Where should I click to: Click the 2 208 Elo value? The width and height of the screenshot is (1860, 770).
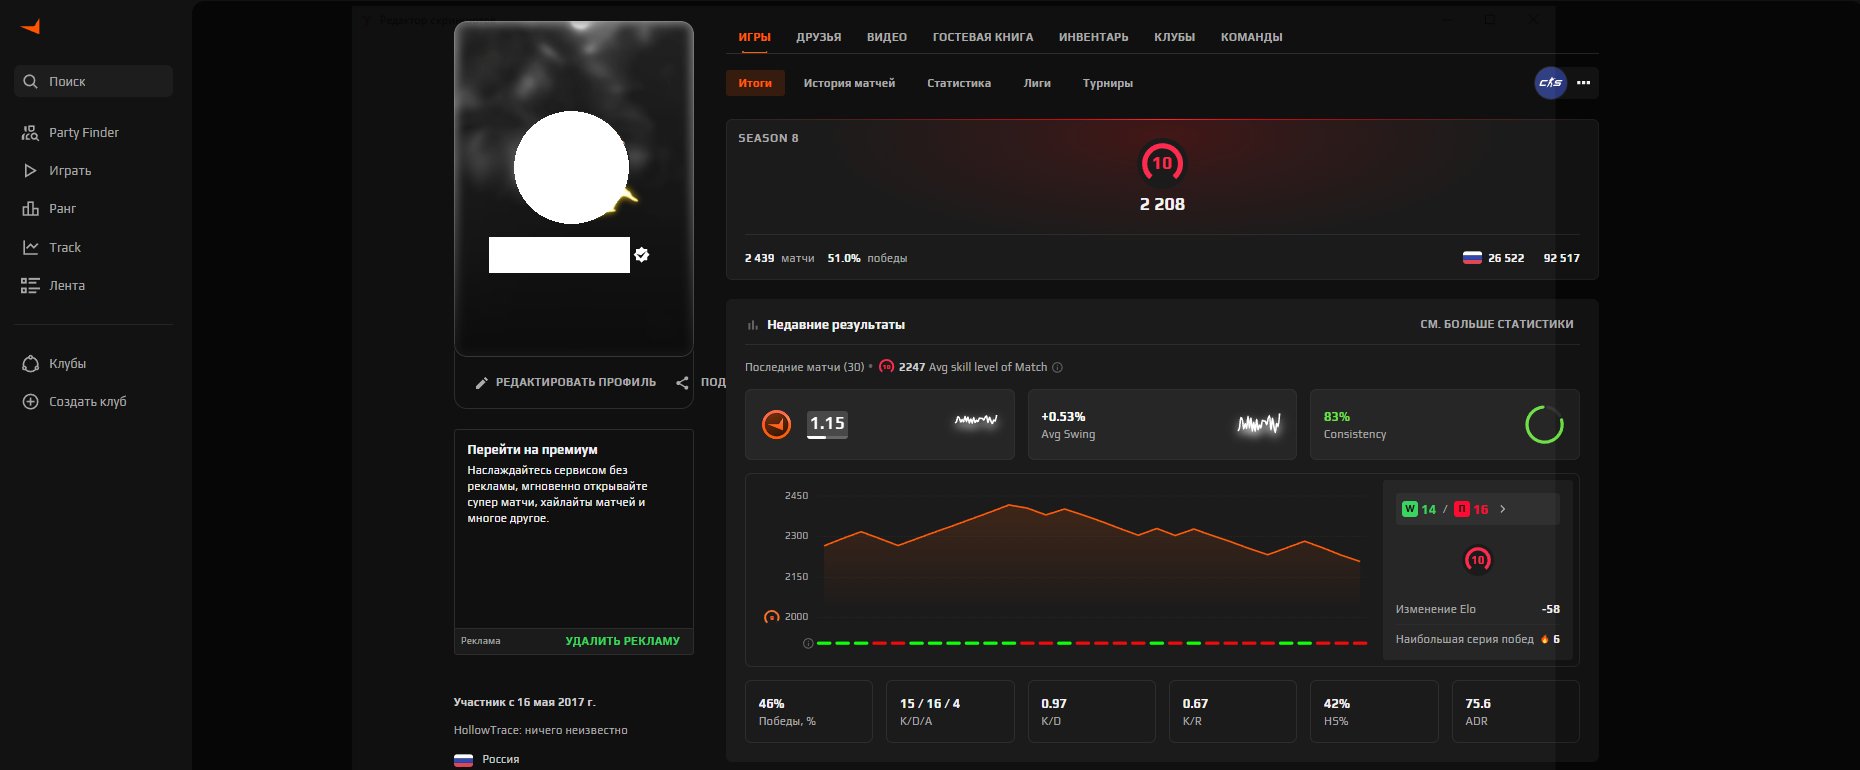pyautogui.click(x=1162, y=204)
